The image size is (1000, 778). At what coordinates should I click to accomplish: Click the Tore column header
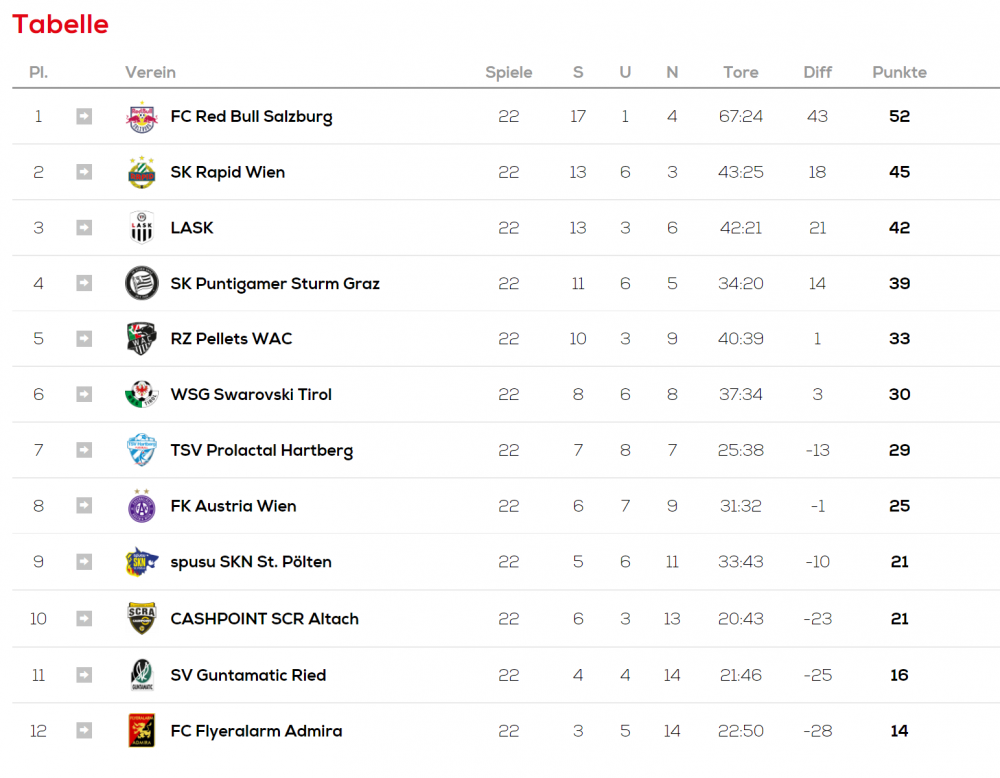[x=740, y=72]
